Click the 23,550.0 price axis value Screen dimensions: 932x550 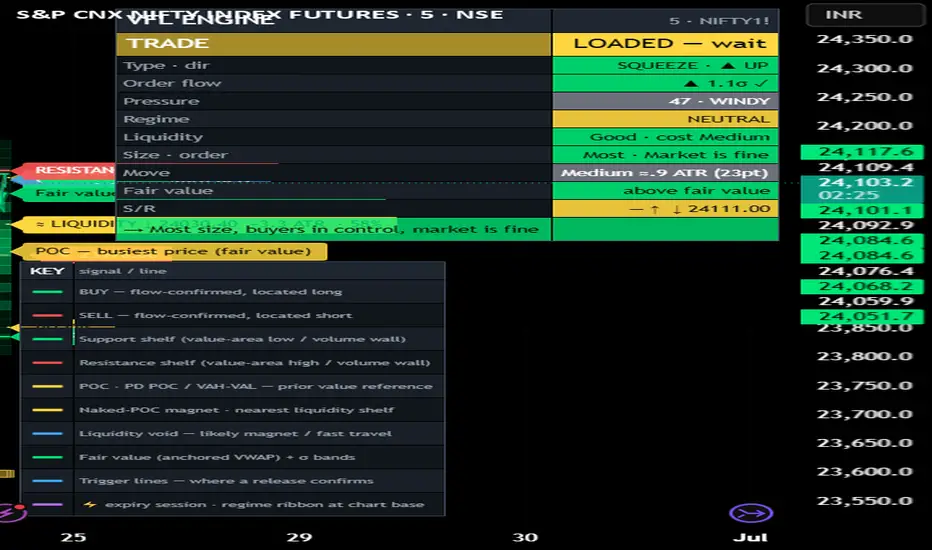pos(864,501)
